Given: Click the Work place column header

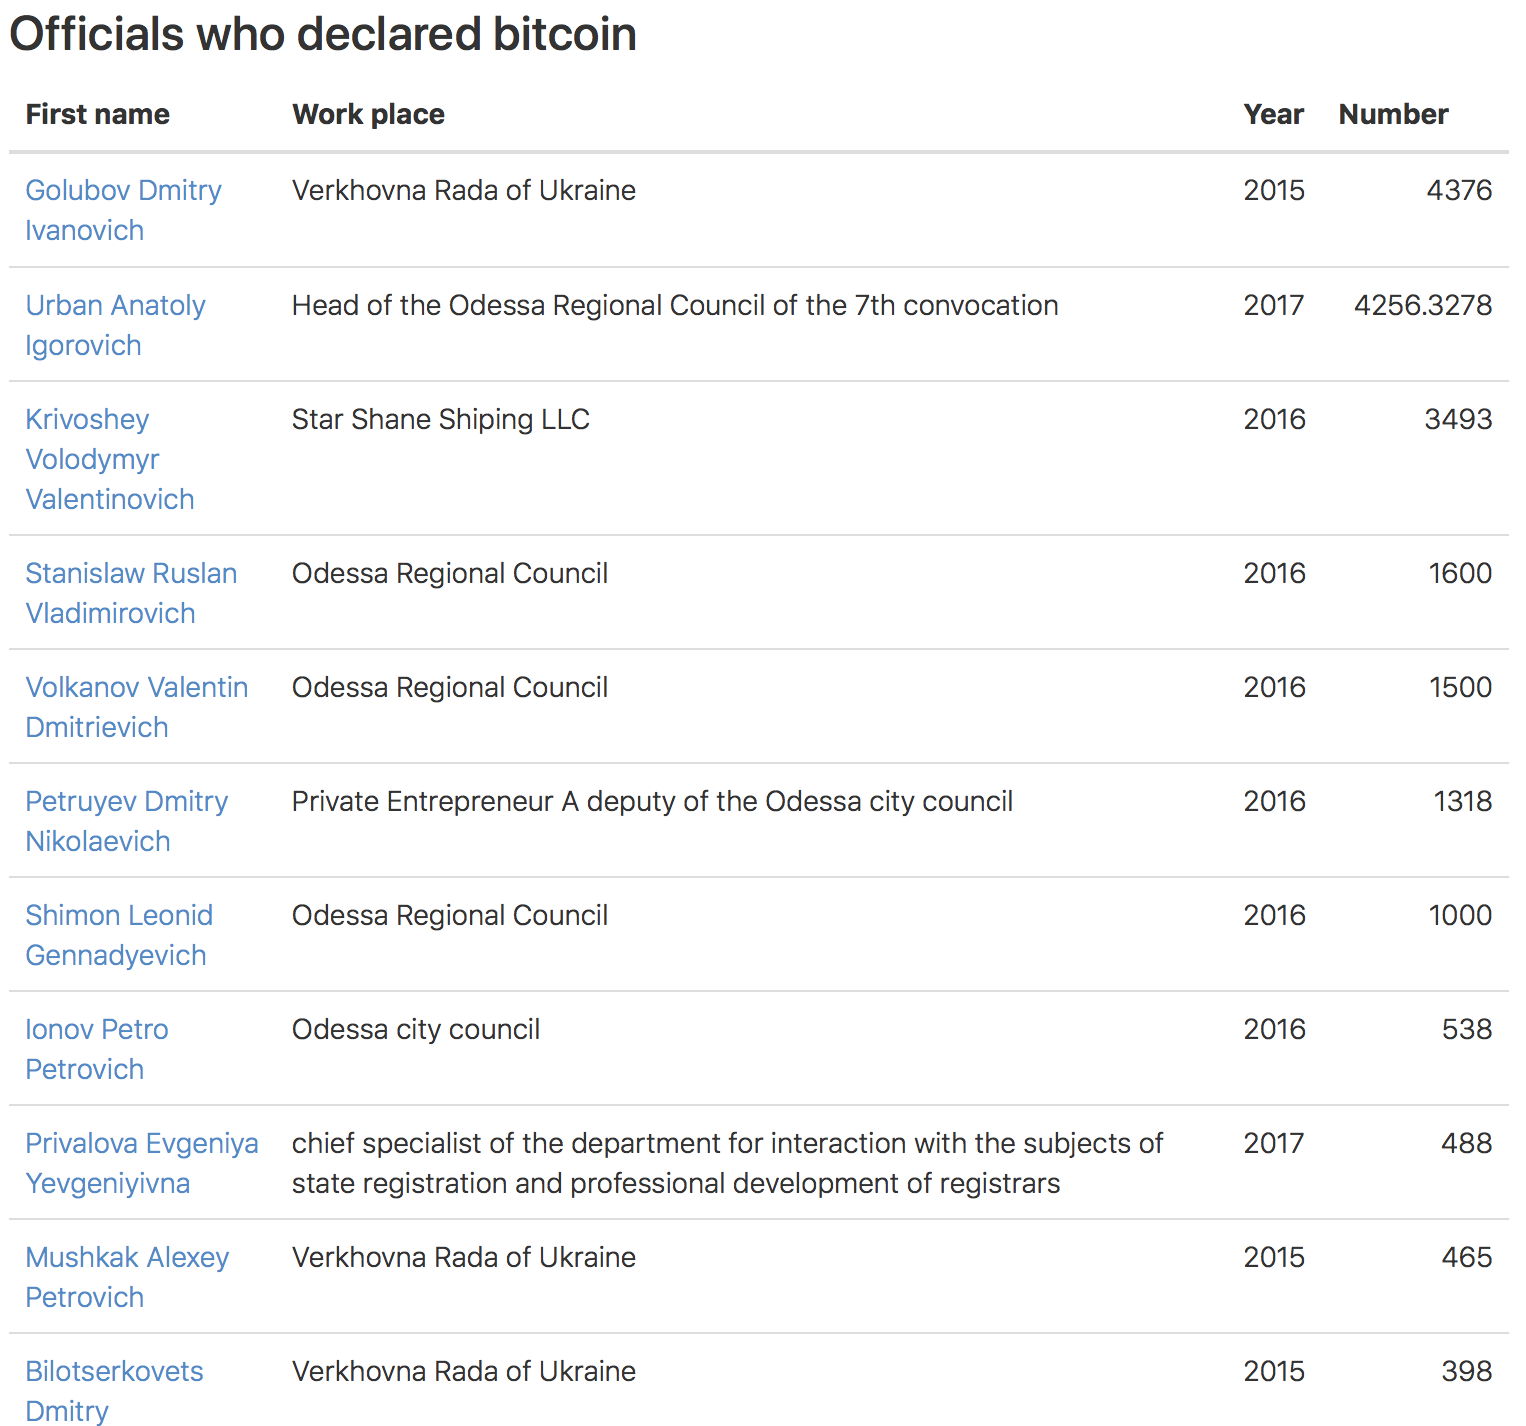Looking at the screenshot, I should 368,114.
